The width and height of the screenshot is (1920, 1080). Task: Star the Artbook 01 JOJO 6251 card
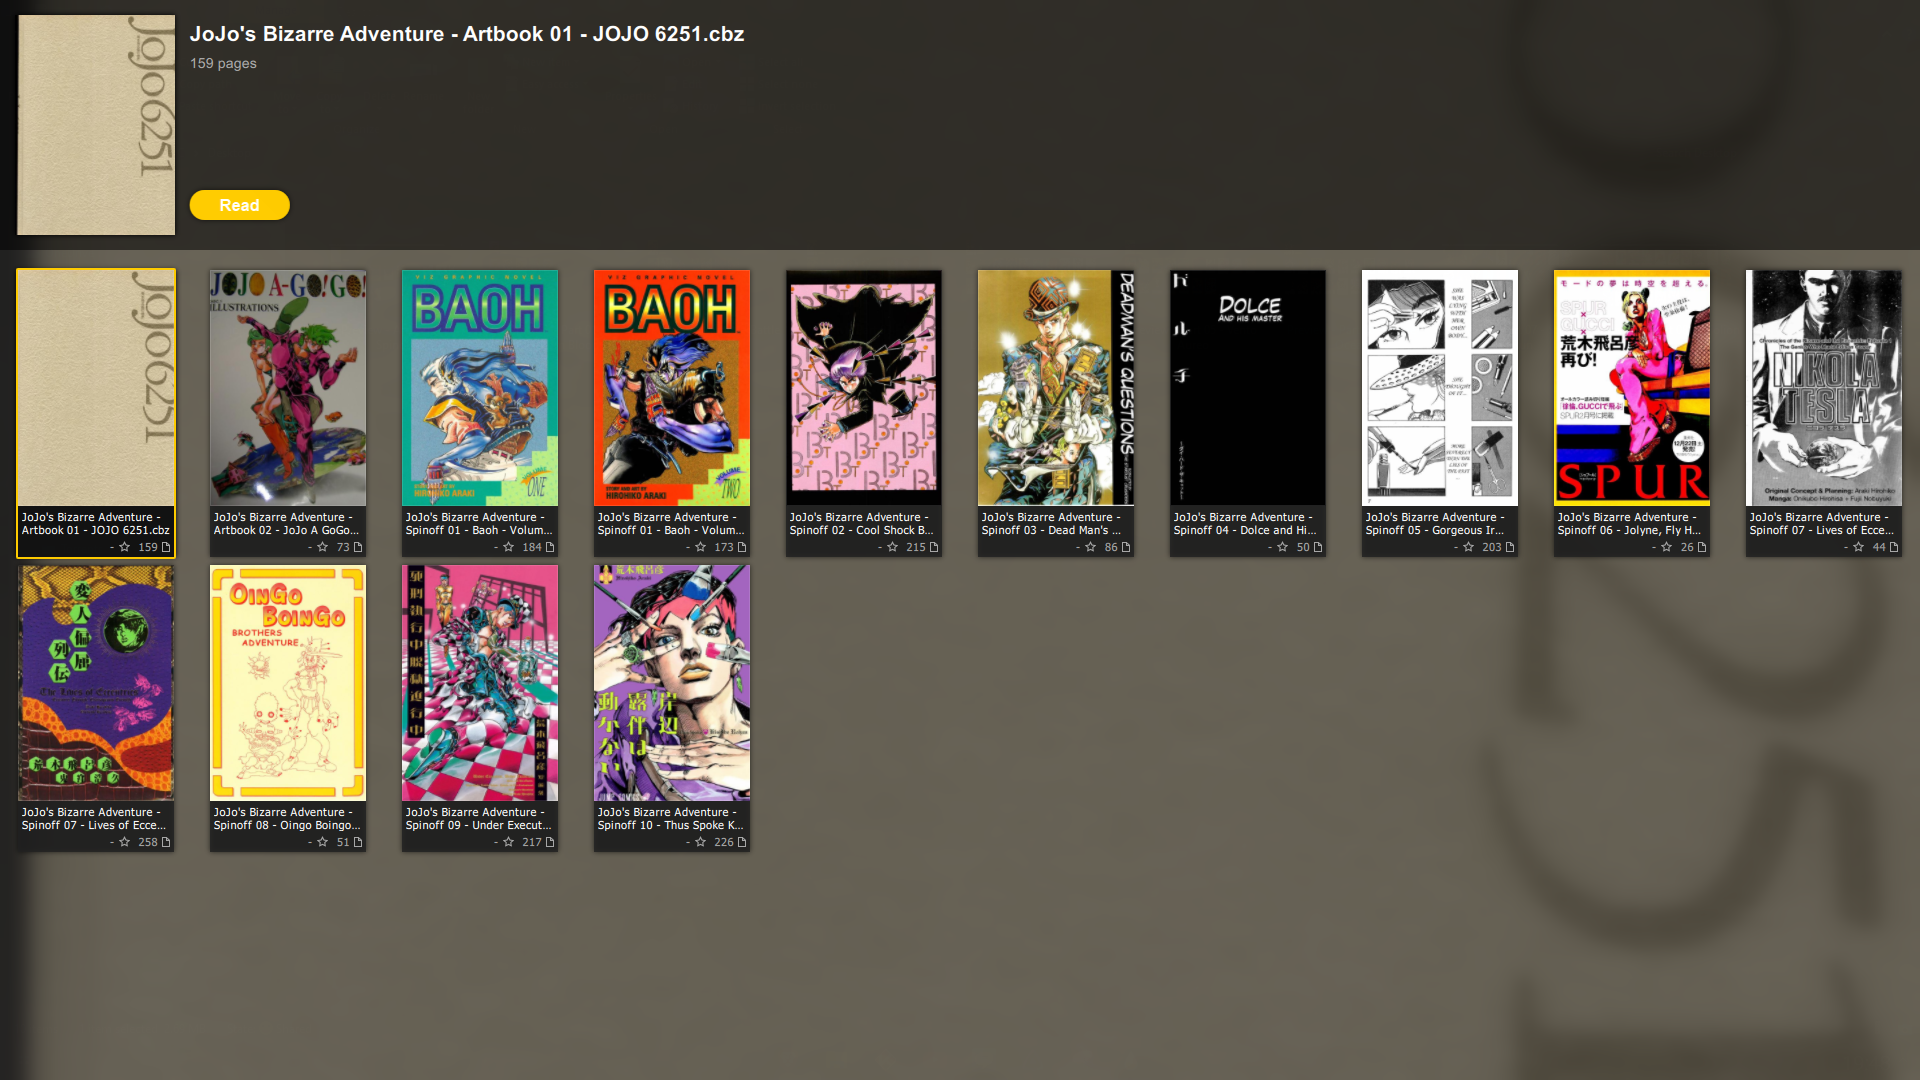click(125, 547)
